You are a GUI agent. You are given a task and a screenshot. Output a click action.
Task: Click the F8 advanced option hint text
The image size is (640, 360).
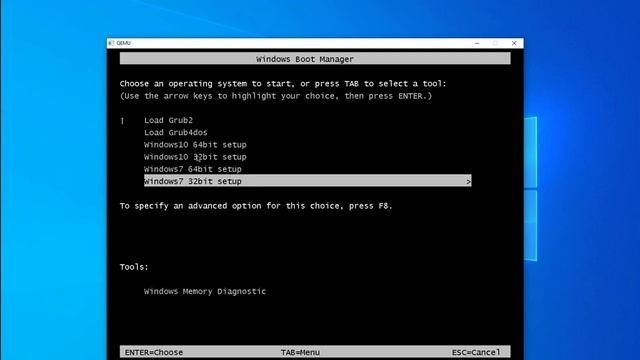(x=256, y=206)
